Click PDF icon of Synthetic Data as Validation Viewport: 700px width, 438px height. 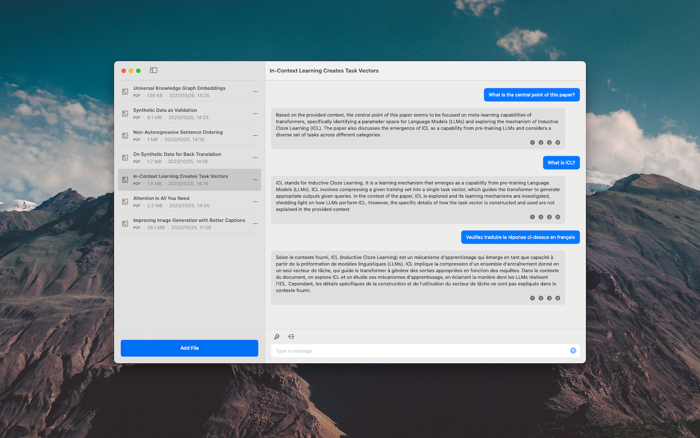point(125,113)
